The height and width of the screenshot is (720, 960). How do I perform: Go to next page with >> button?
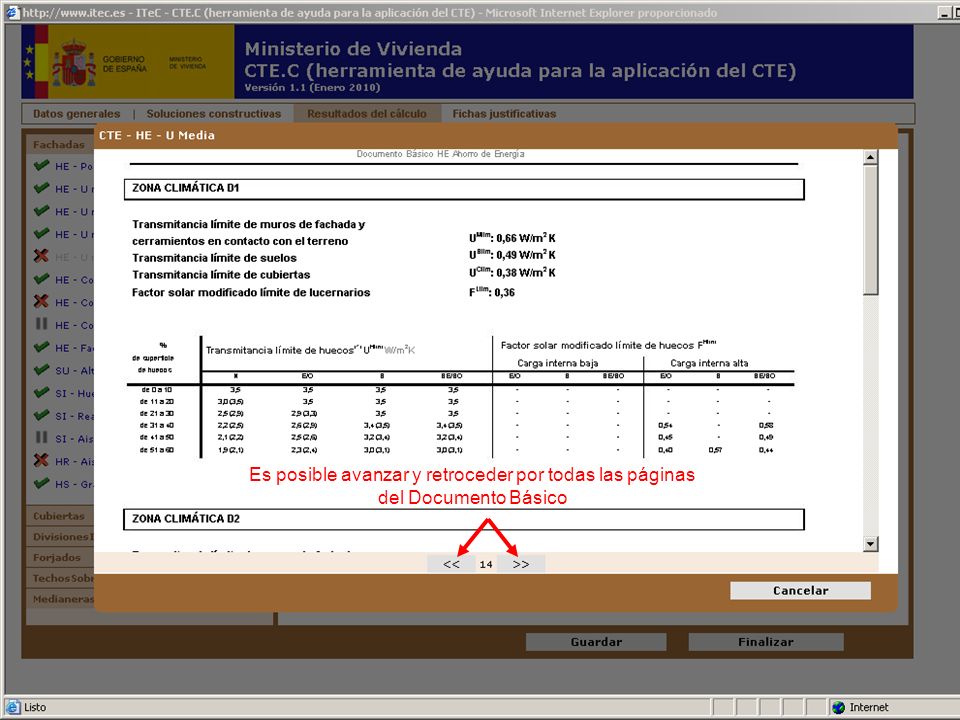coord(521,564)
